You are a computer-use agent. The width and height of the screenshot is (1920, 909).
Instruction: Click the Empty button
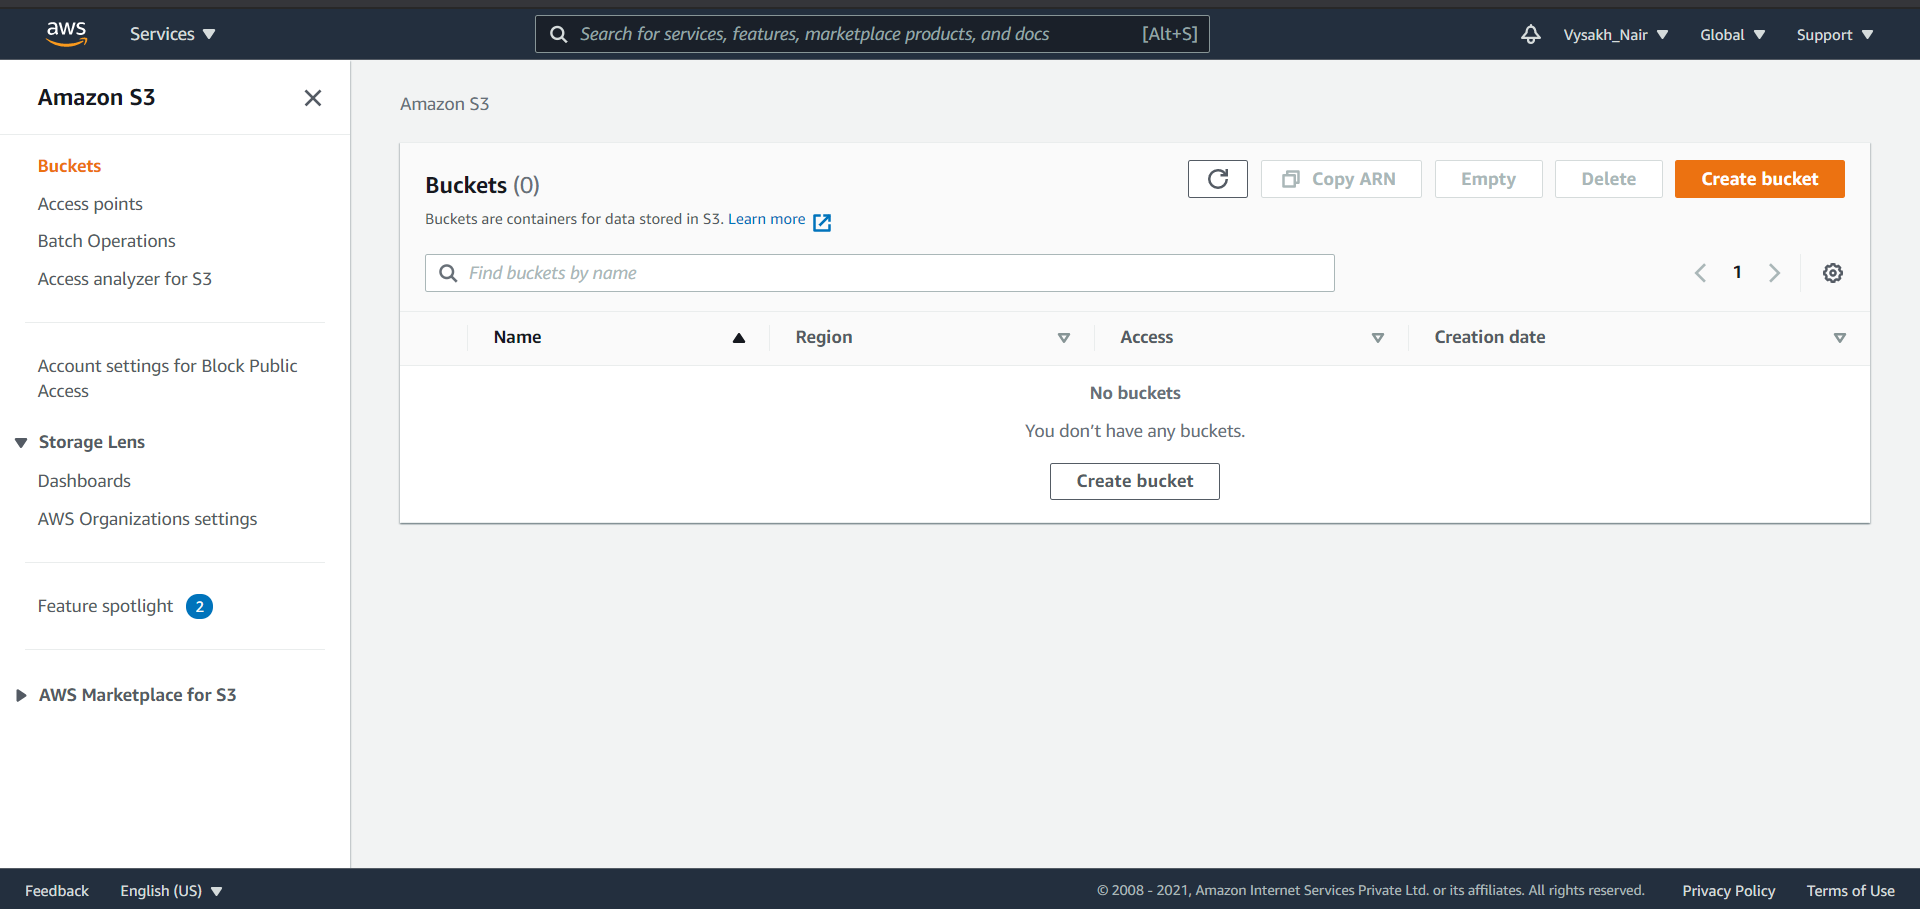[x=1488, y=179]
